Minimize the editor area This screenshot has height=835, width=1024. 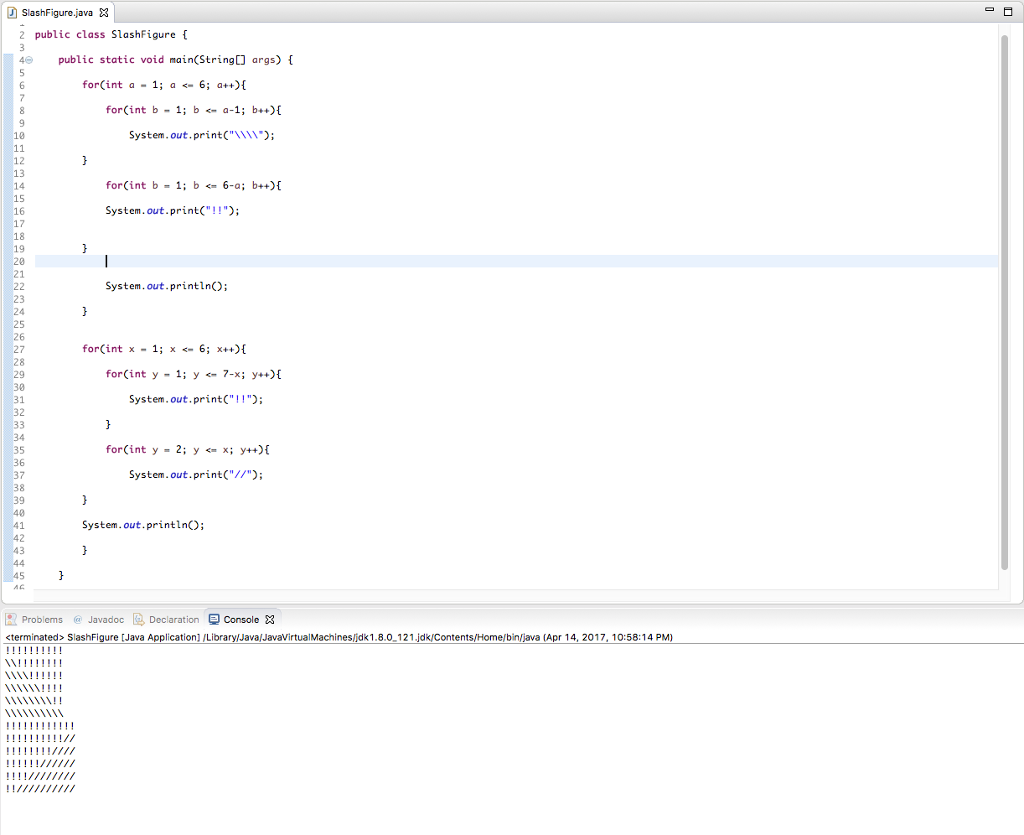pyautogui.click(x=988, y=9)
